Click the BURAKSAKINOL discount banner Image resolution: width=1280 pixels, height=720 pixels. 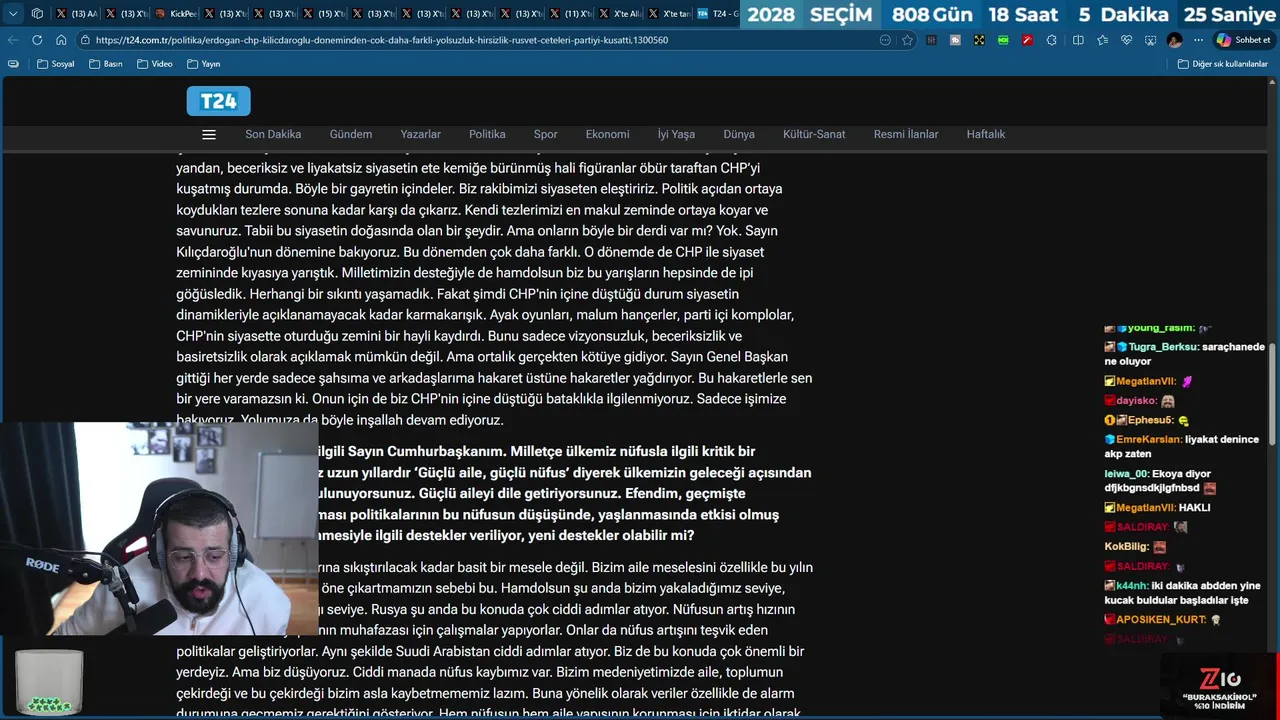tap(1218, 685)
